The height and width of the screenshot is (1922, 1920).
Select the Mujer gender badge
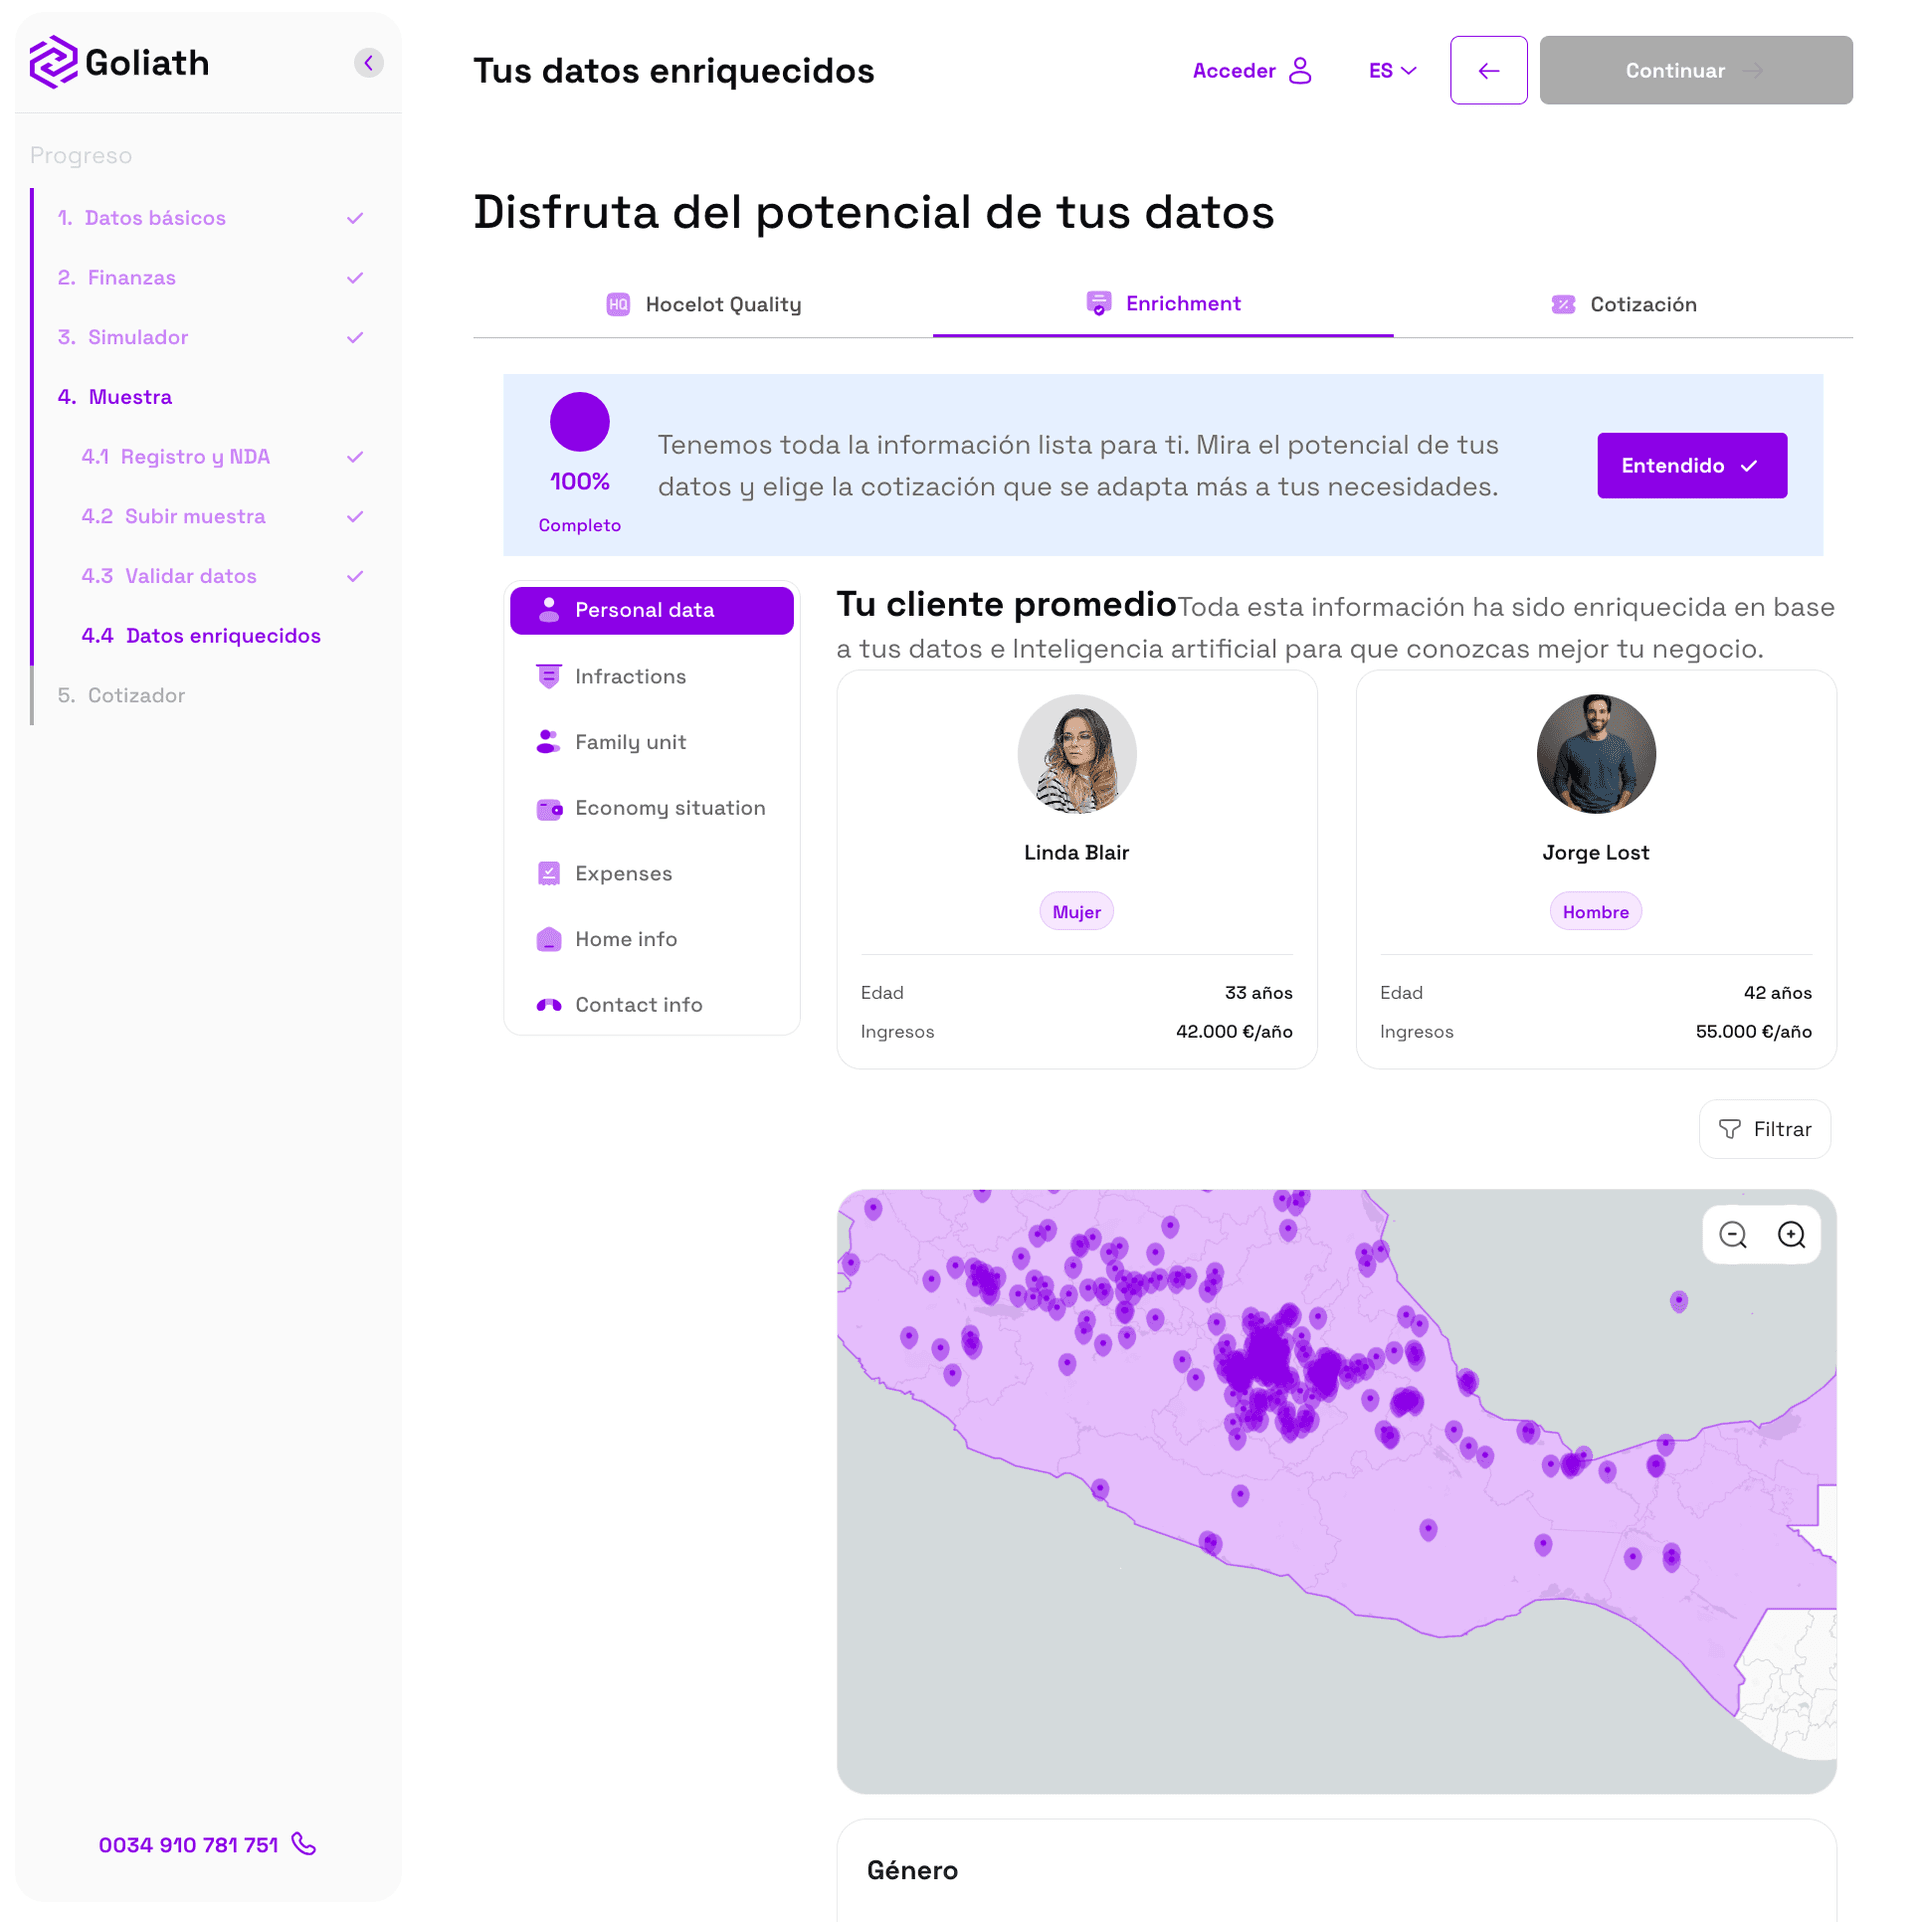coord(1076,911)
